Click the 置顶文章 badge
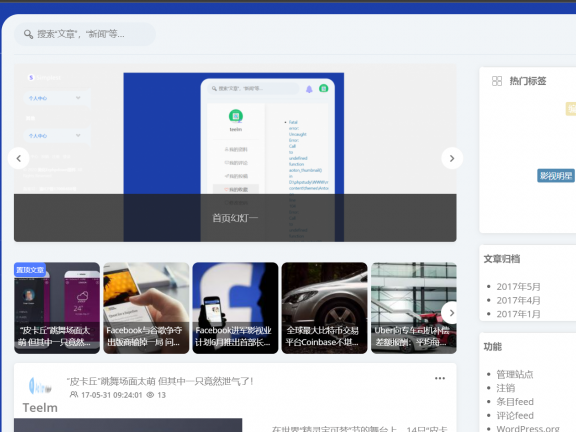The height and width of the screenshot is (432, 576). (x=30, y=270)
